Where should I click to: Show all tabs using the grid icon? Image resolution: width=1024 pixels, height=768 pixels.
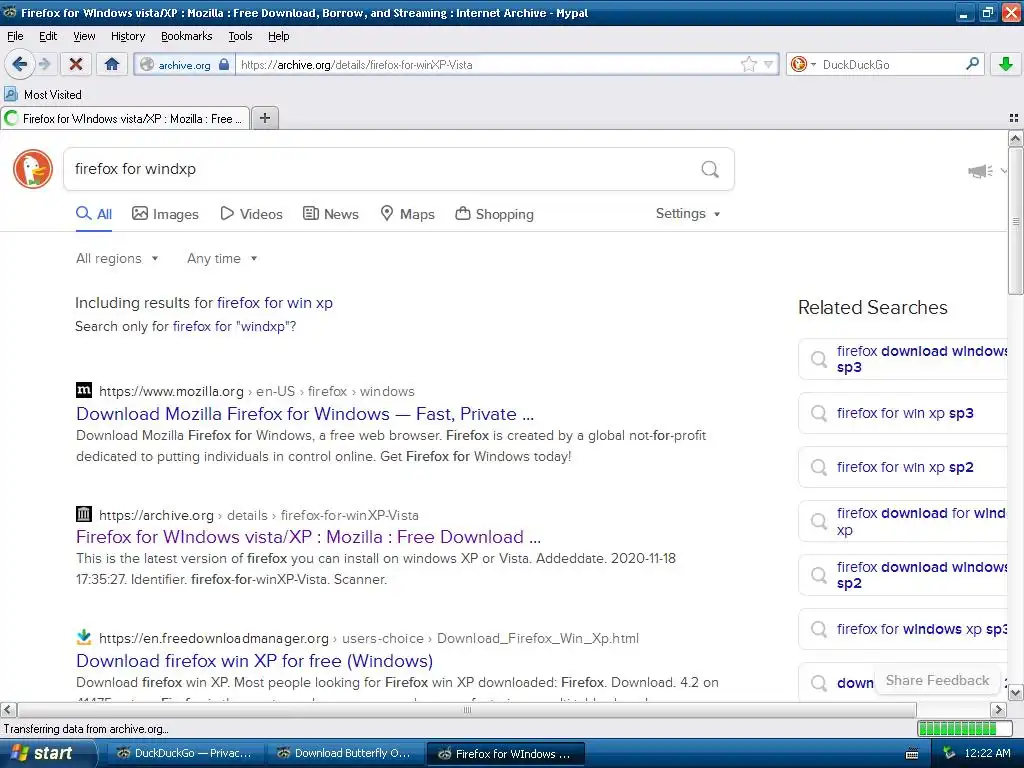pyautogui.click(x=1014, y=118)
